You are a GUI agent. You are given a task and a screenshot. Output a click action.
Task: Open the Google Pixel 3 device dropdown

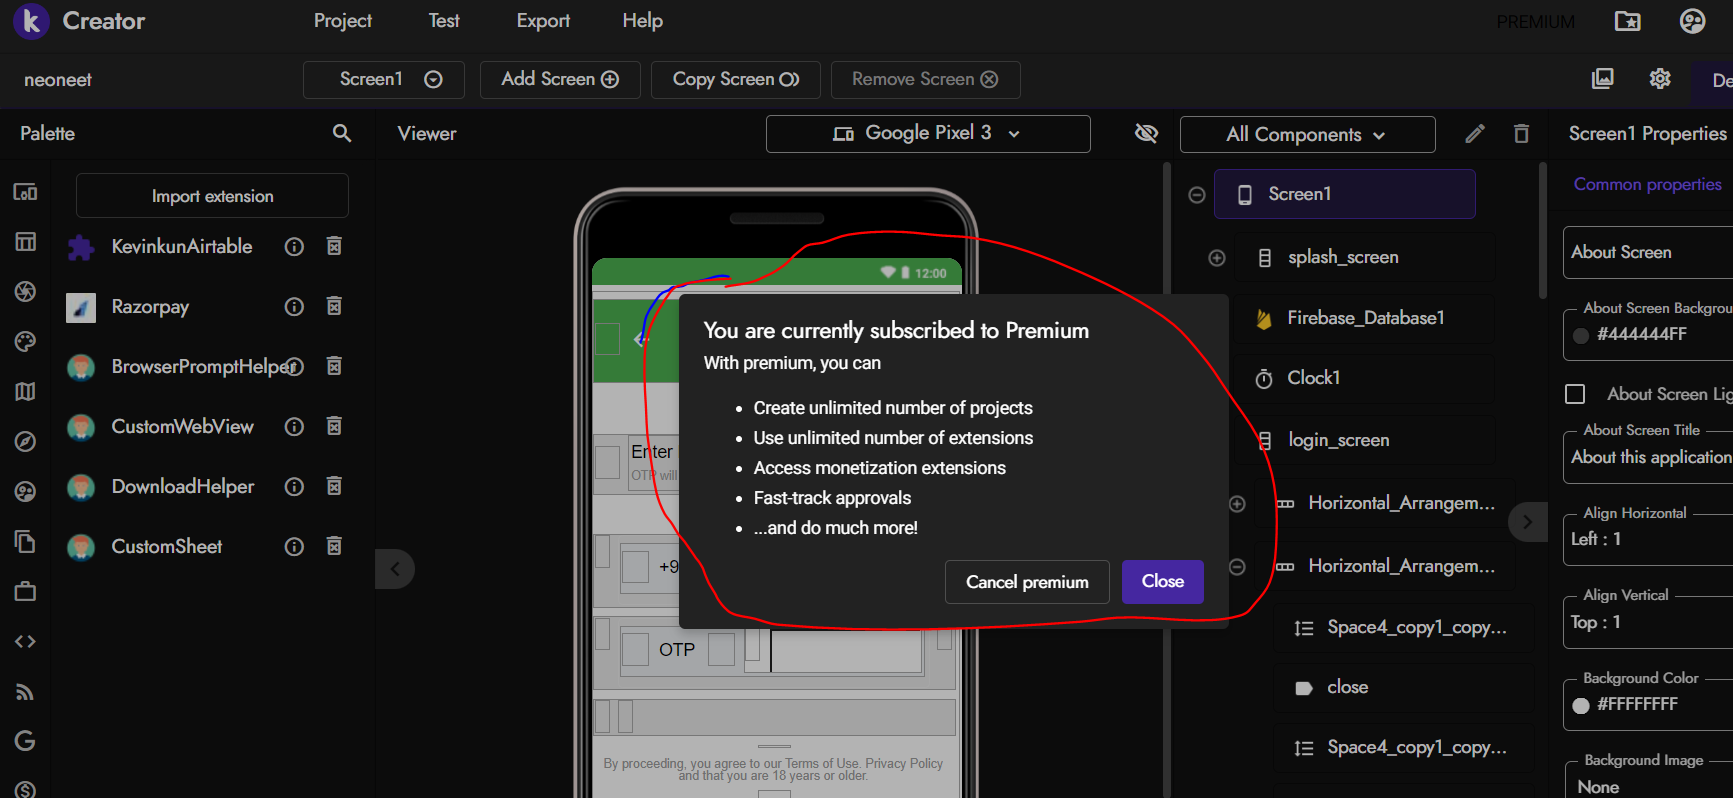tap(927, 134)
